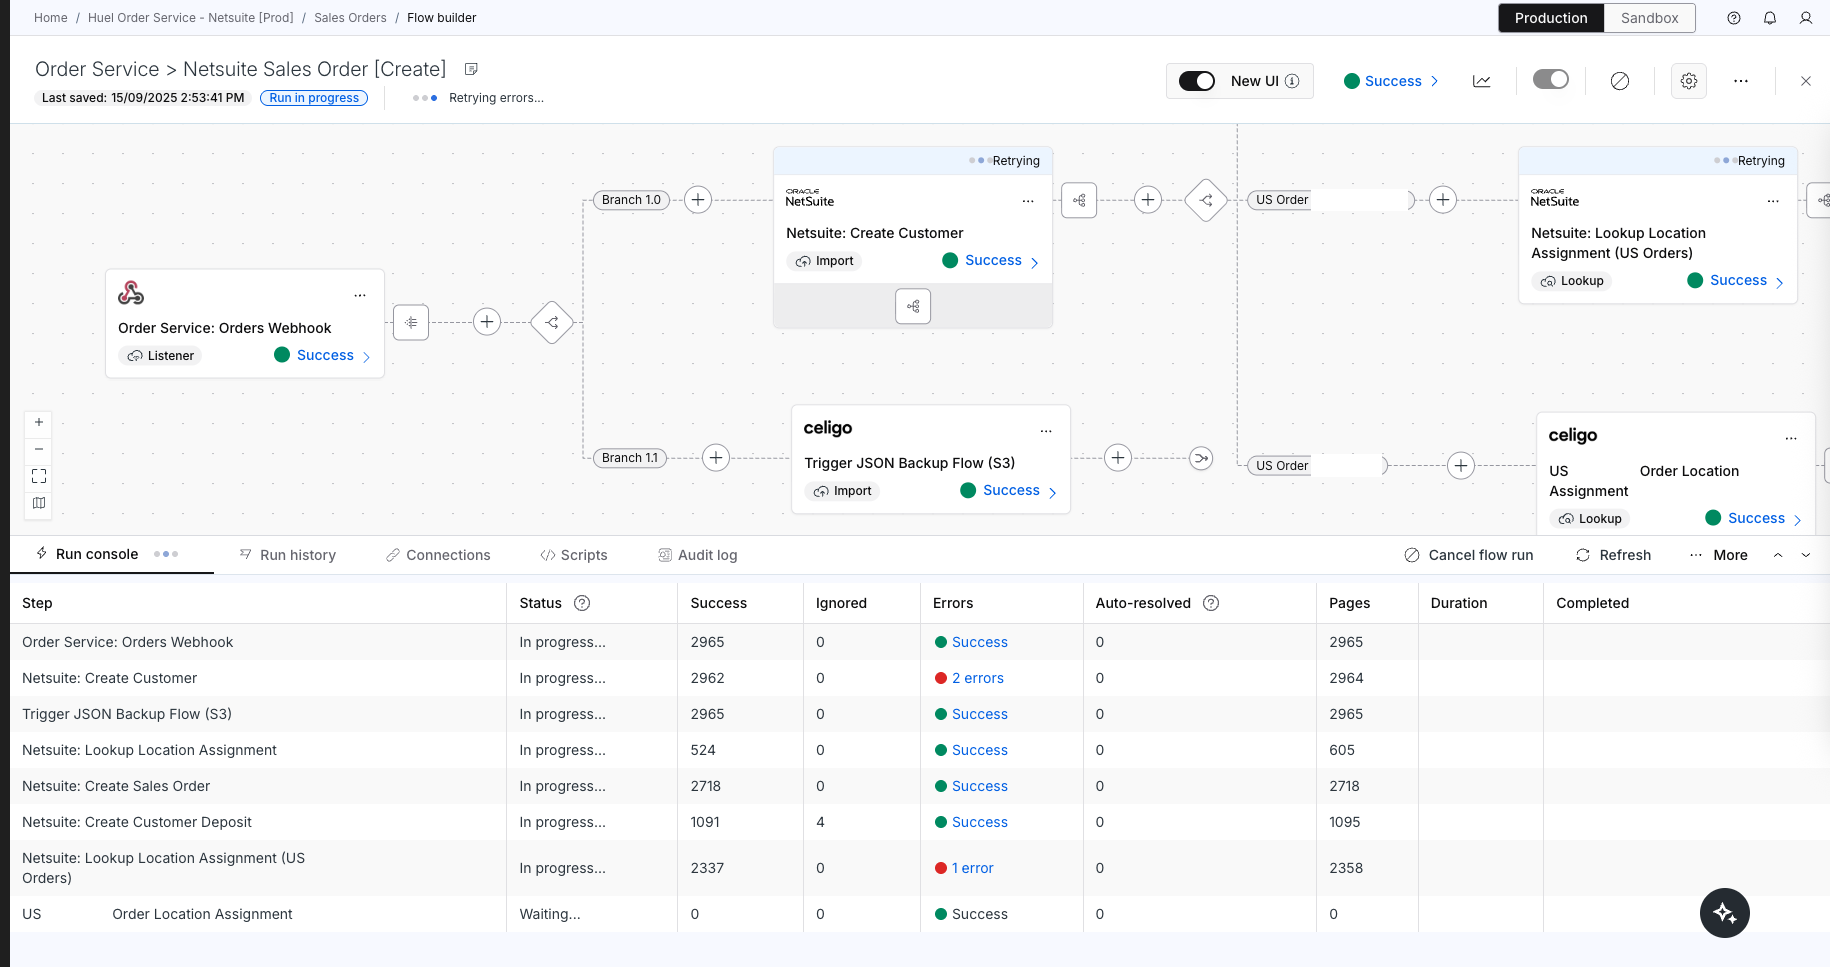1830x967 pixels.
Task: Open the flow analytics chart icon
Action: tap(1481, 81)
